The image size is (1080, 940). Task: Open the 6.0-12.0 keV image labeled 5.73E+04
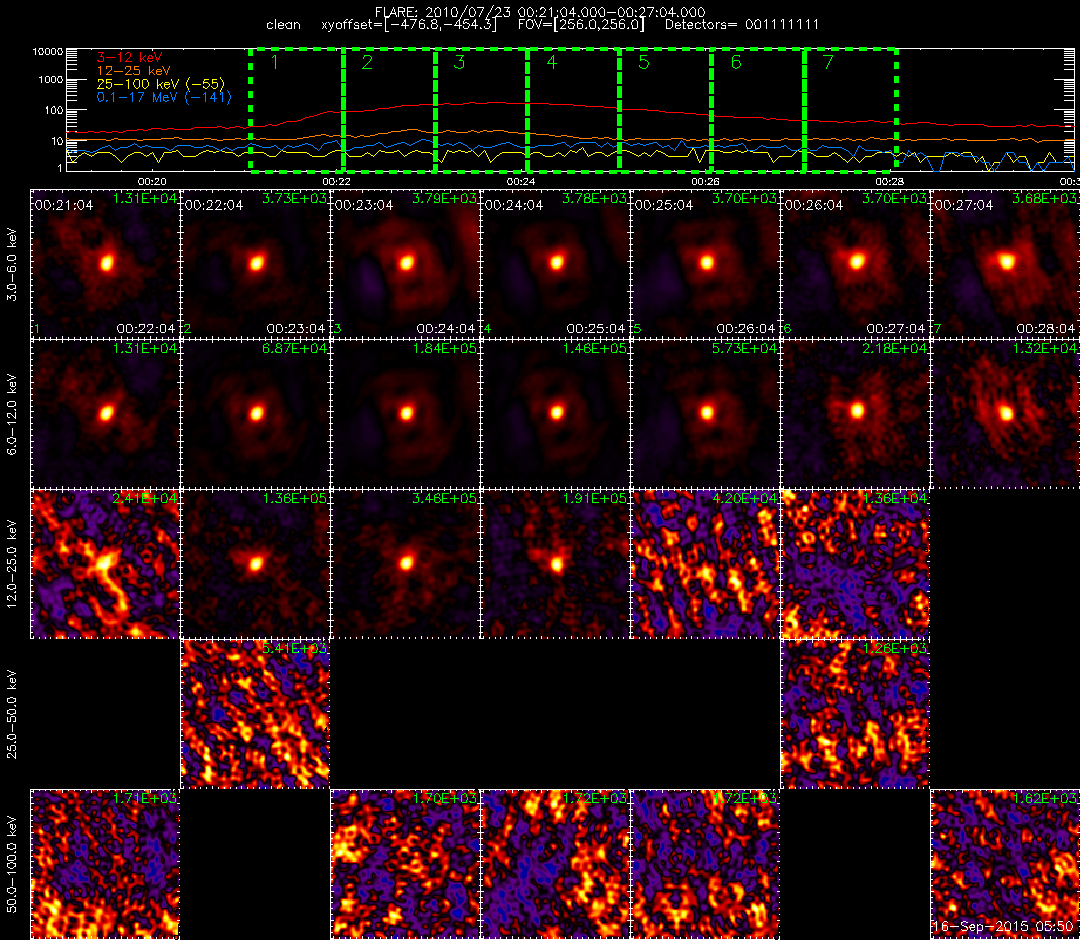(x=705, y=414)
